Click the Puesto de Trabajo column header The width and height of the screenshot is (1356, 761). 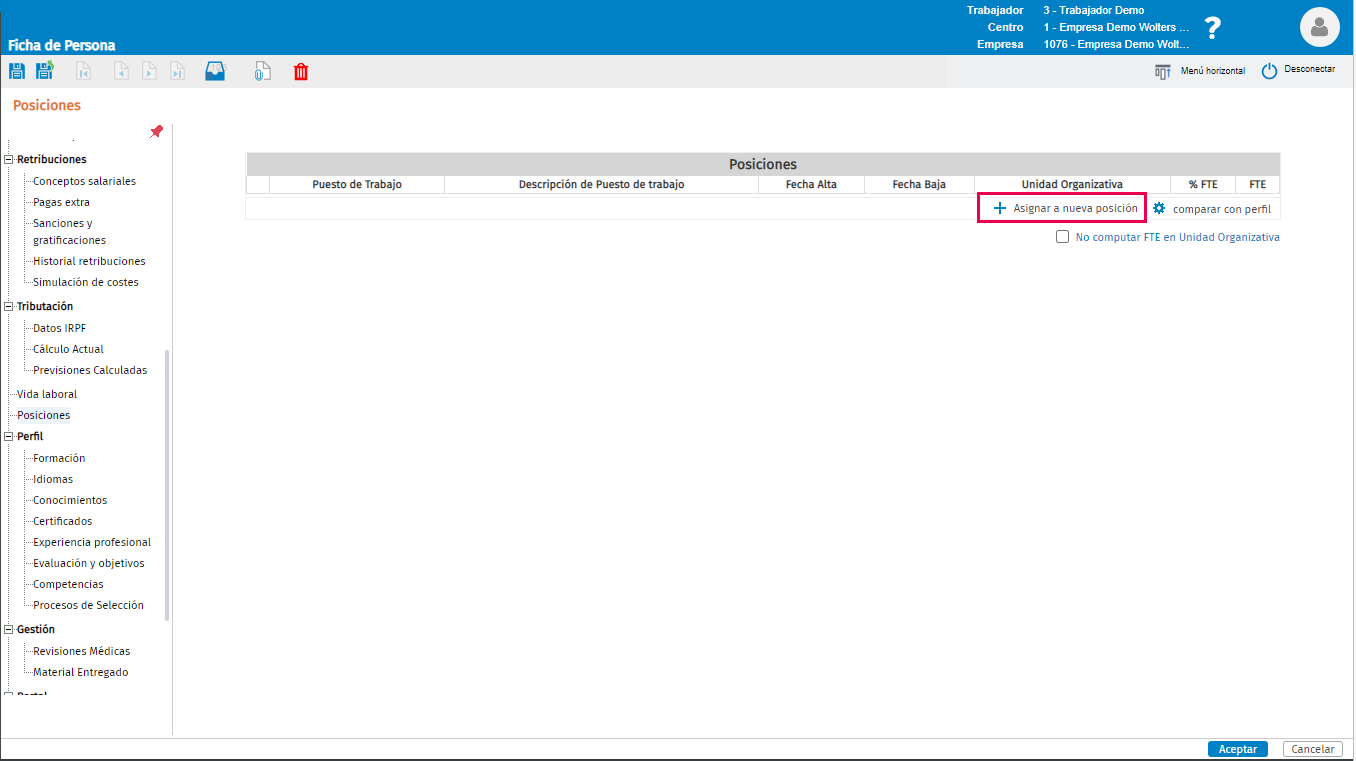pyautogui.click(x=357, y=184)
